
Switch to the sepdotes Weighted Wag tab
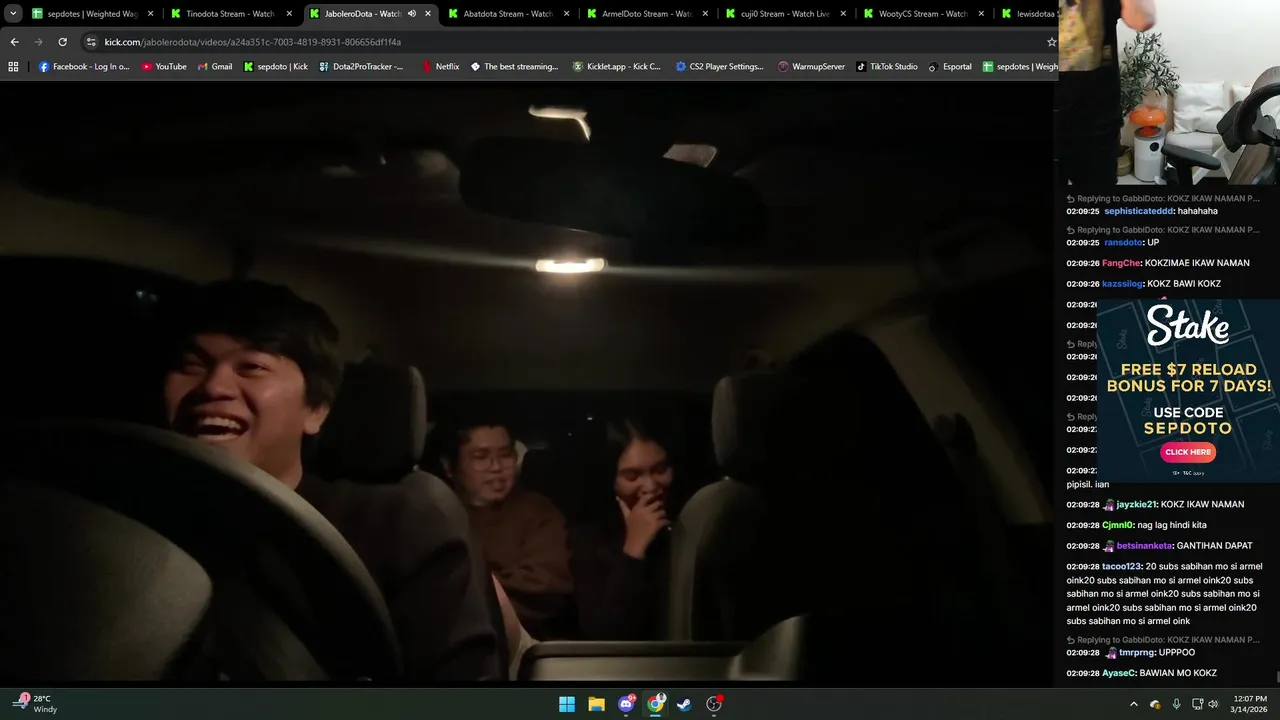coord(91,14)
